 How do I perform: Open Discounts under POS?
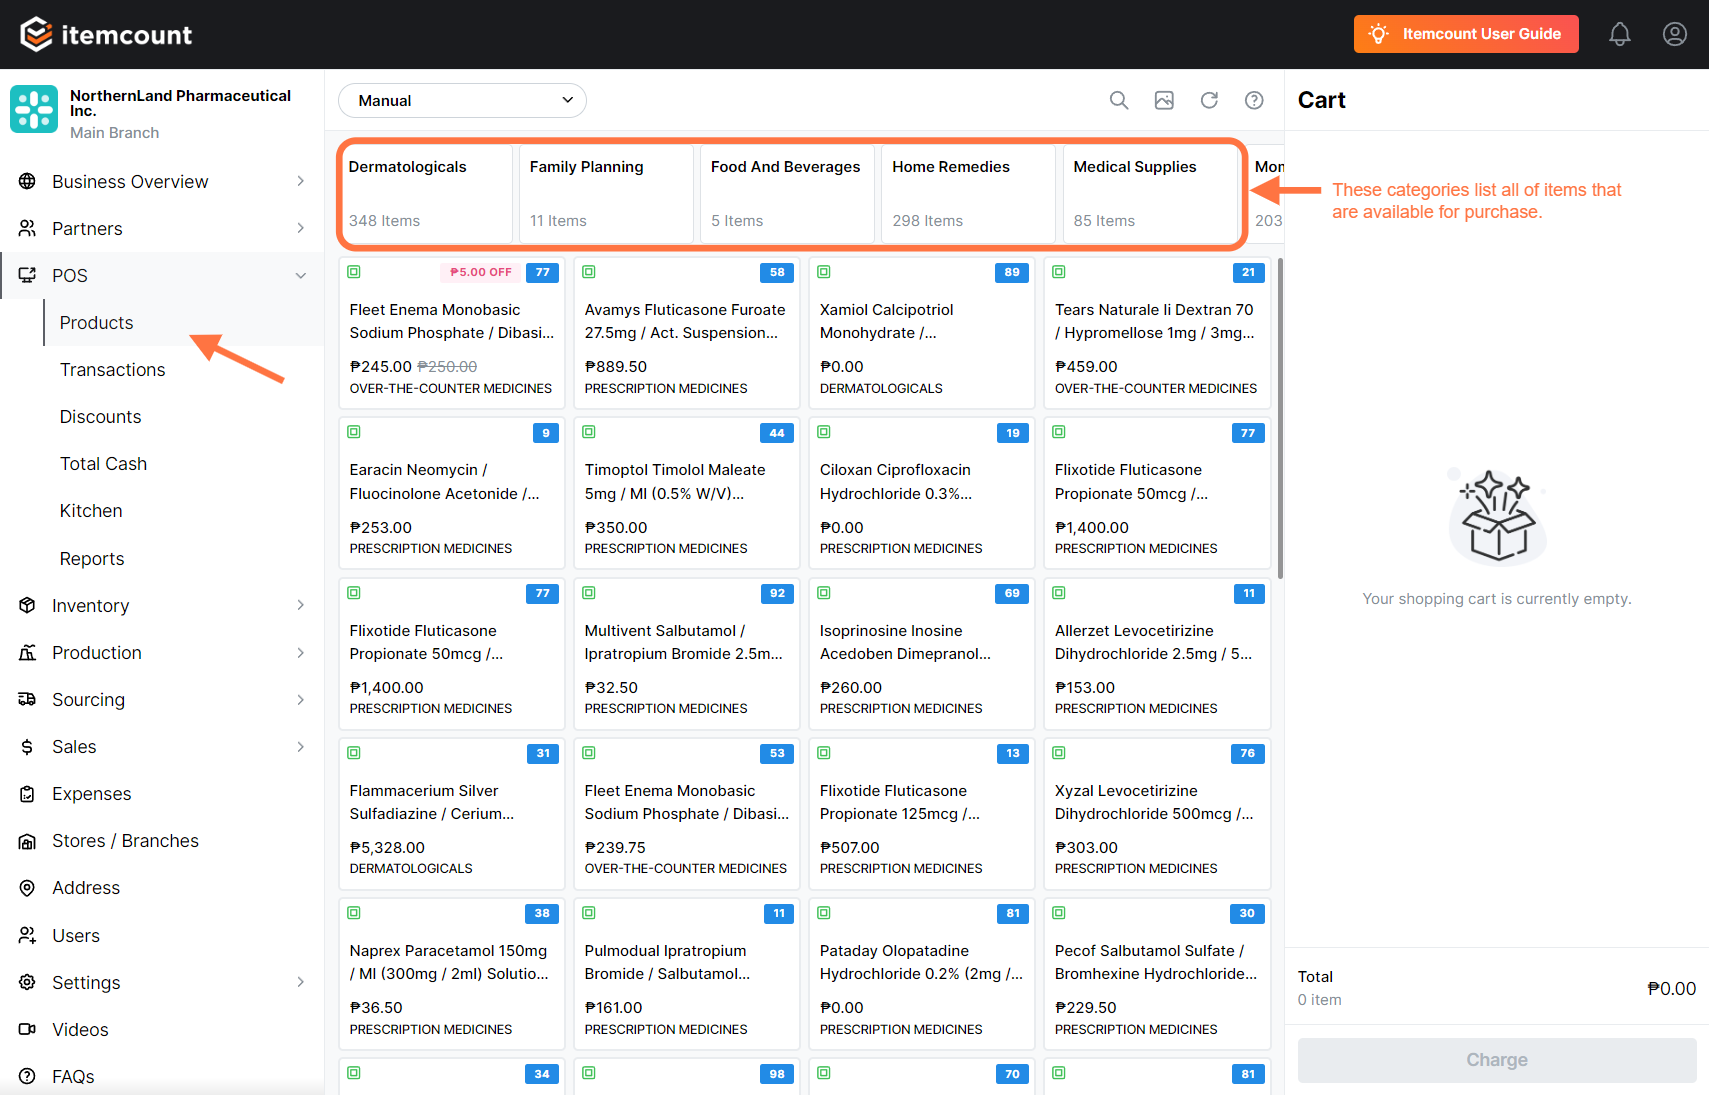100,417
